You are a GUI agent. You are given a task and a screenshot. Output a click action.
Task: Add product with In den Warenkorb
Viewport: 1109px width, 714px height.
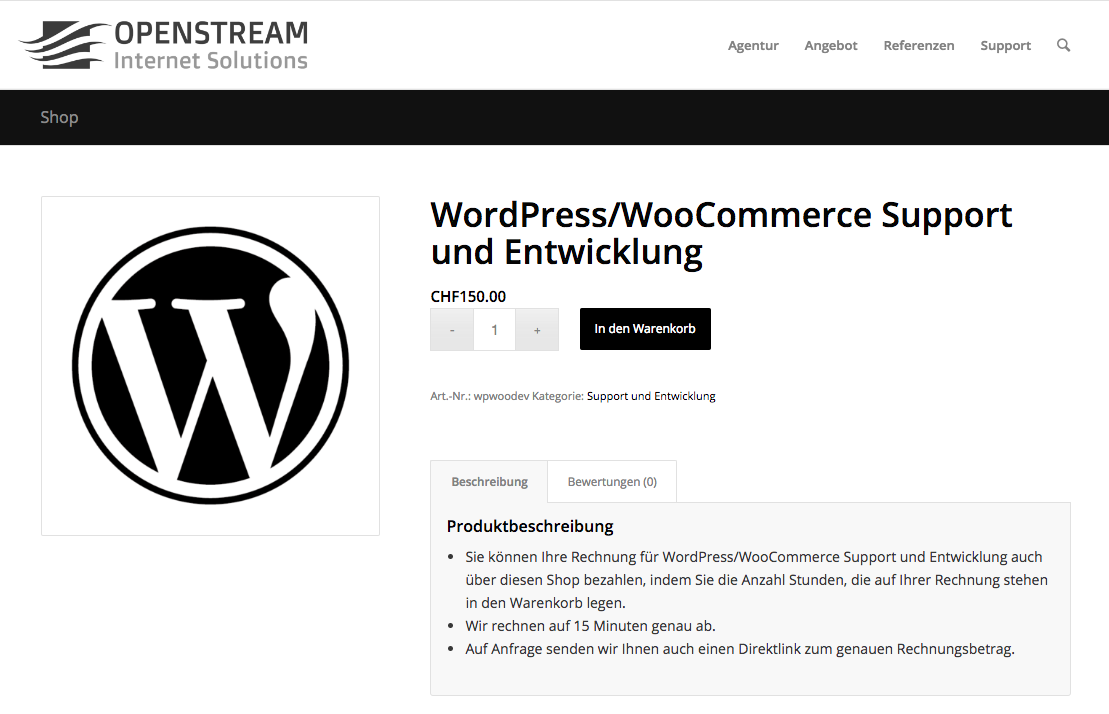(645, 329)
